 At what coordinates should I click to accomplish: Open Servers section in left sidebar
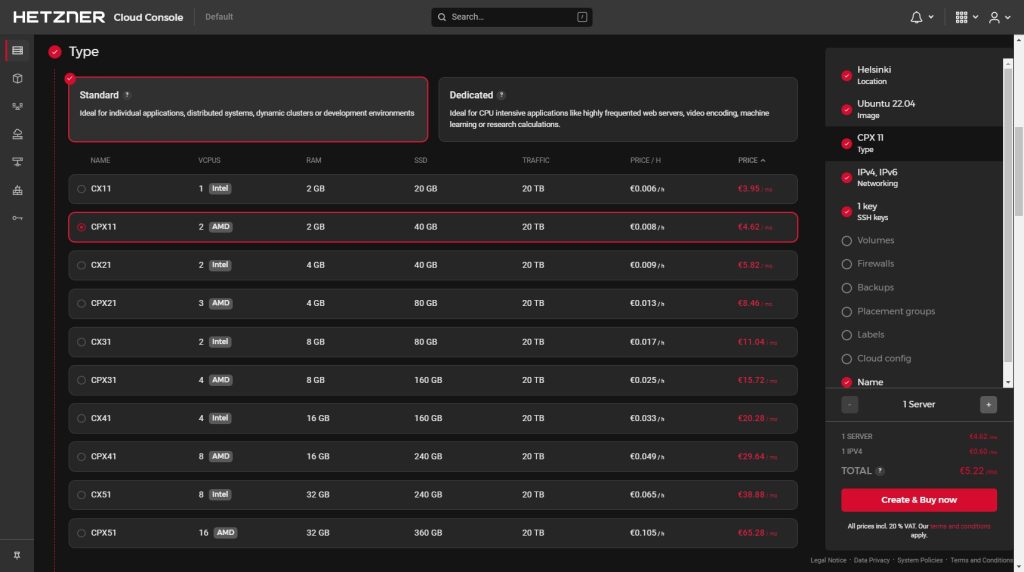(17, 50)
